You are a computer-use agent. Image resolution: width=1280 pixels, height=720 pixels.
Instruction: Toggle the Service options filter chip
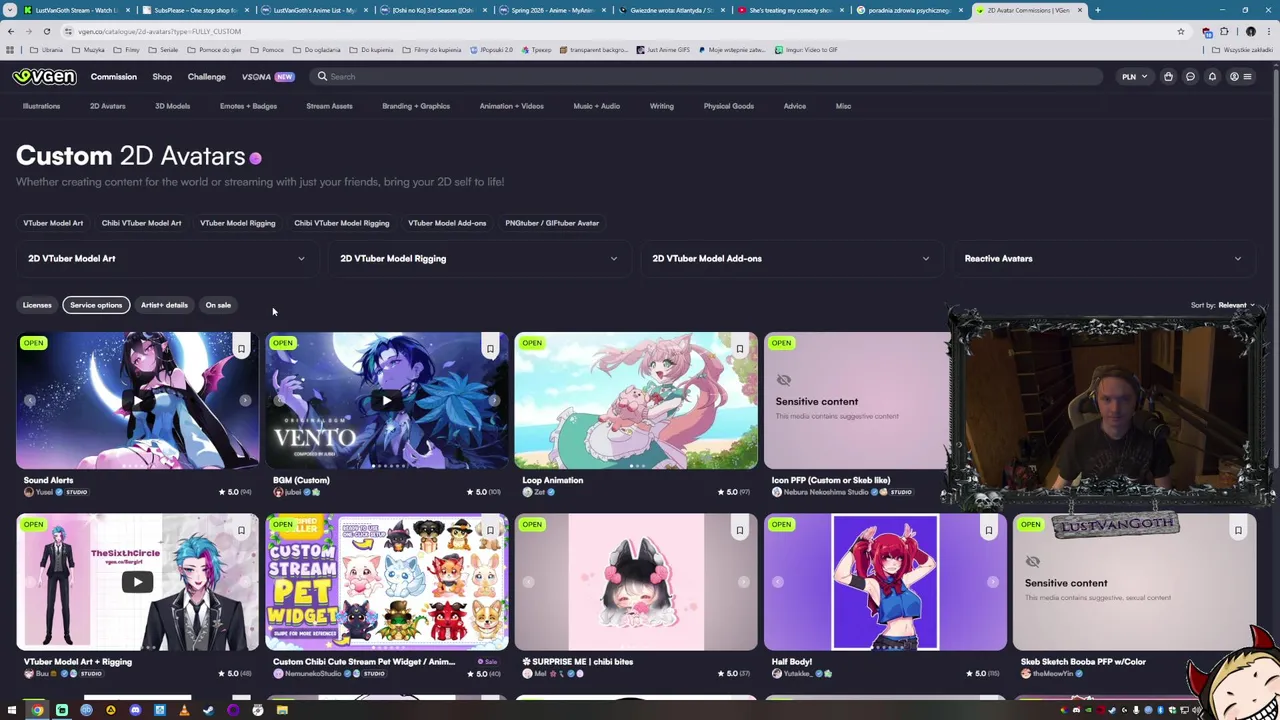pos(96,305)
